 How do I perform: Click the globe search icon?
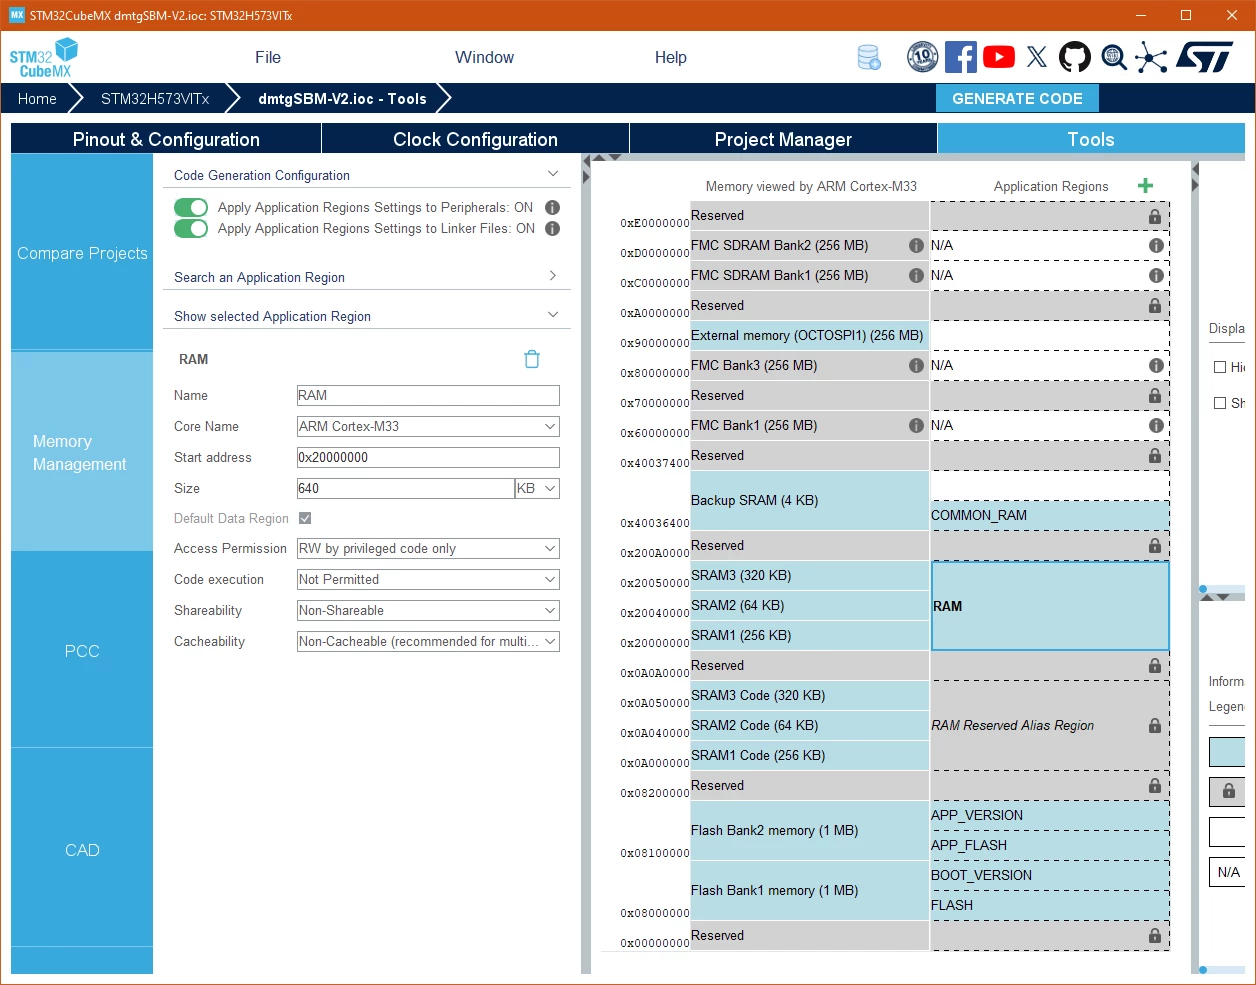pos(1114,57)
